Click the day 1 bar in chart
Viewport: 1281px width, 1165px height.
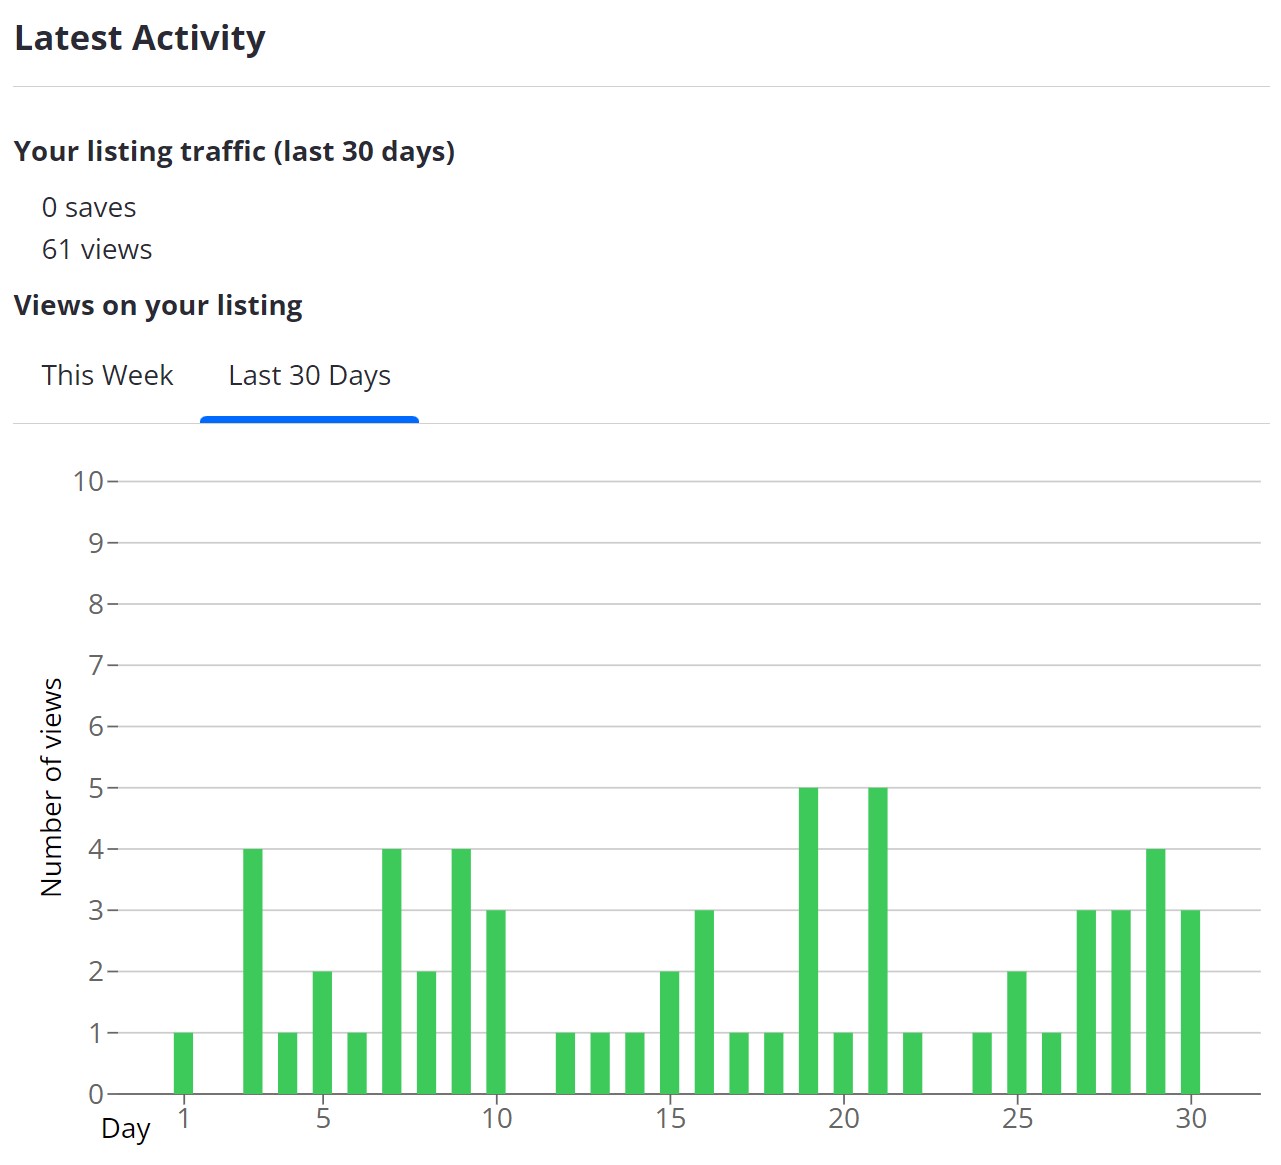click(x=183, y=1063)
